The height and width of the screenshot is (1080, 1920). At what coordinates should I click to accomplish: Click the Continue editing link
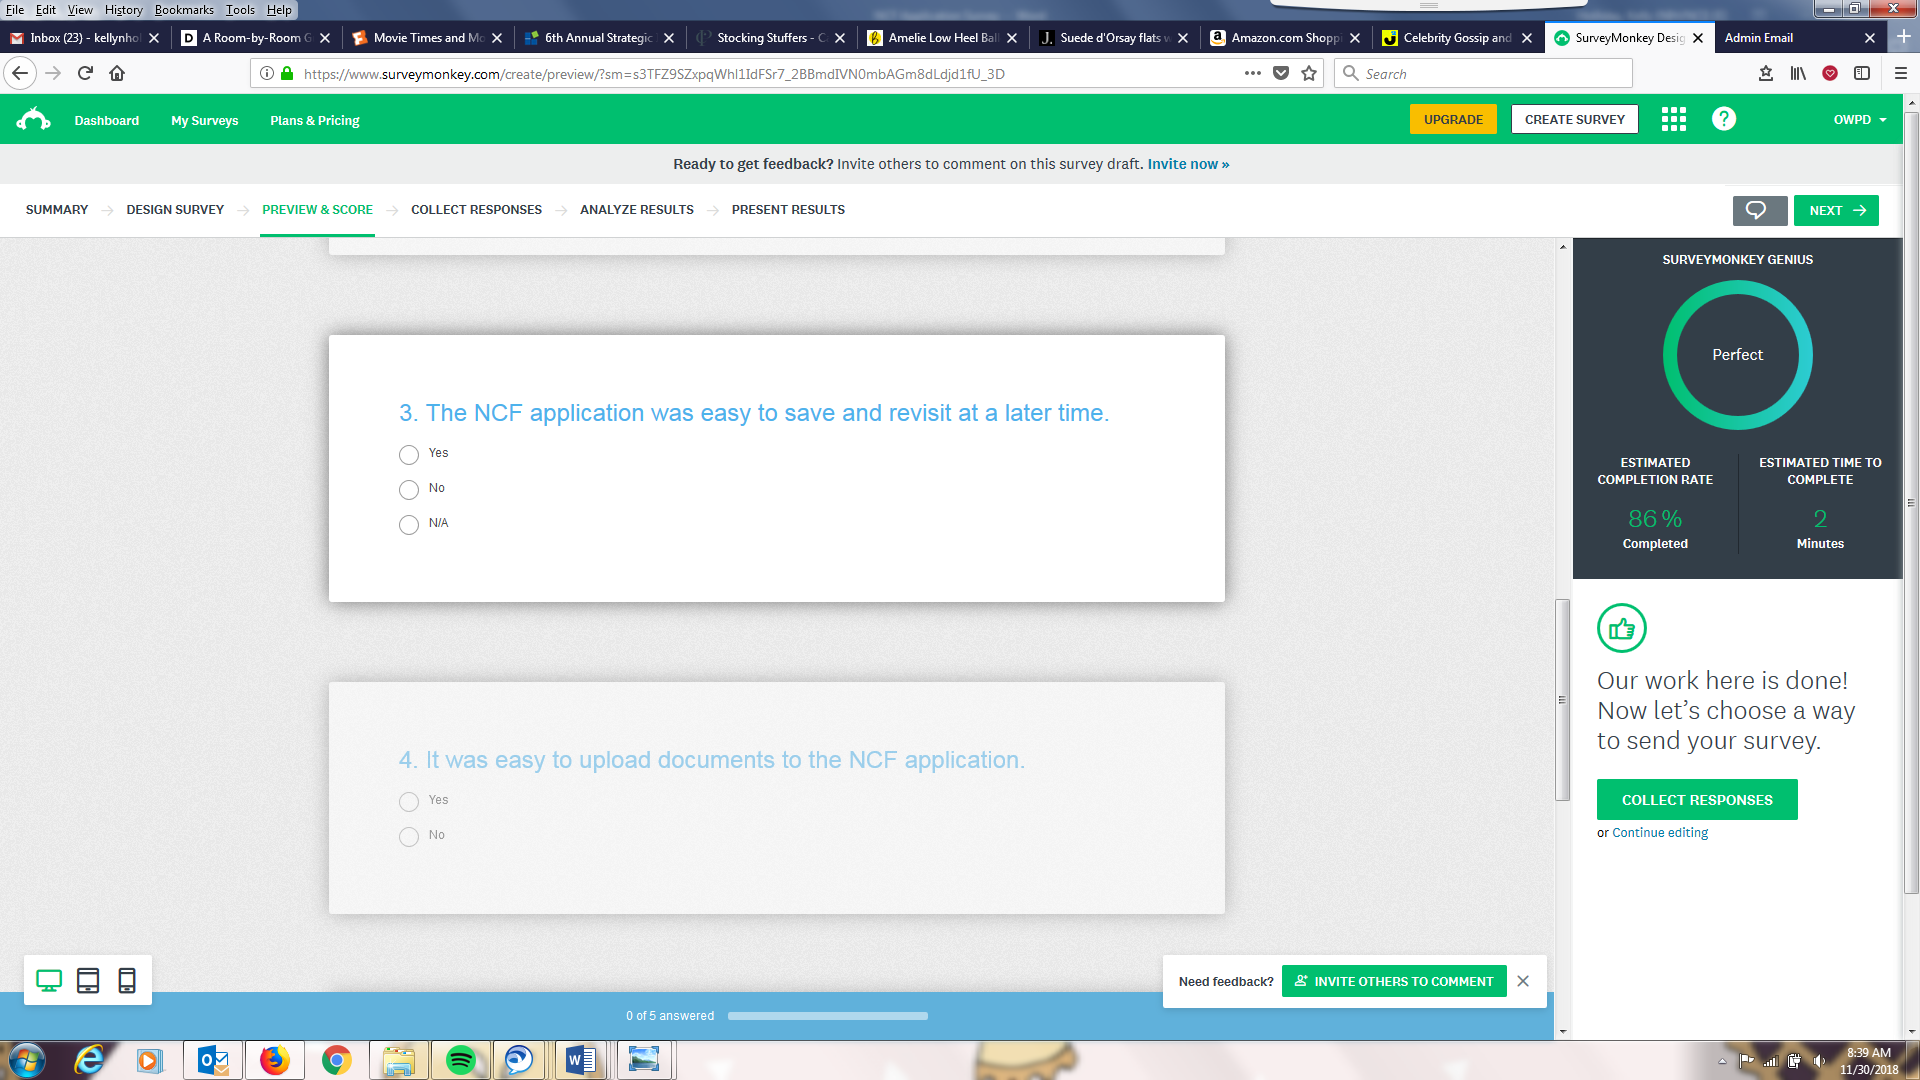click(x=1659, y=833)
